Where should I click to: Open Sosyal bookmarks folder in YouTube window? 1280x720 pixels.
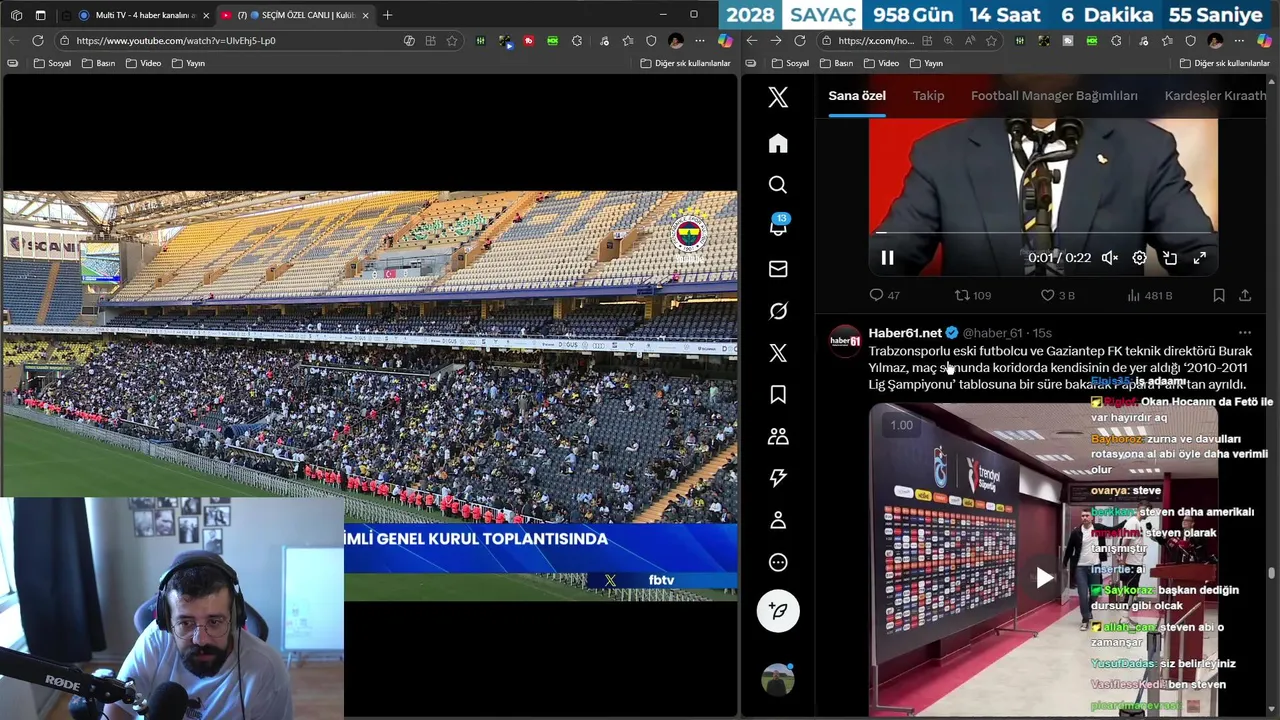53,63
